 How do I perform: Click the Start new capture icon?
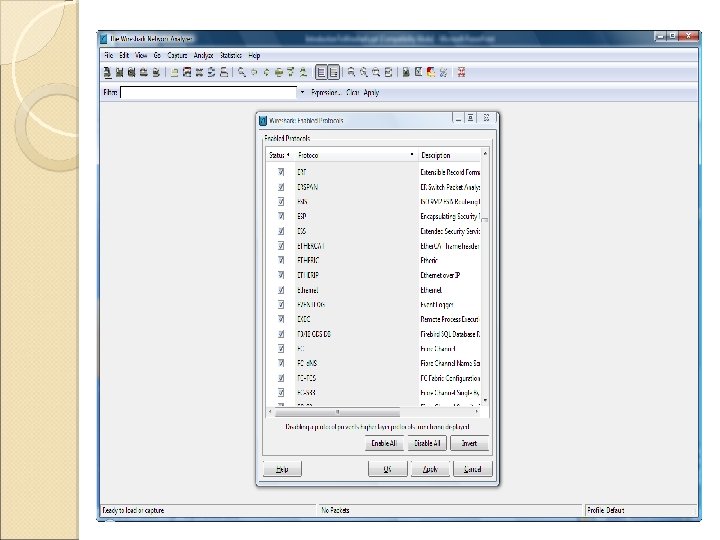point(132,73)
